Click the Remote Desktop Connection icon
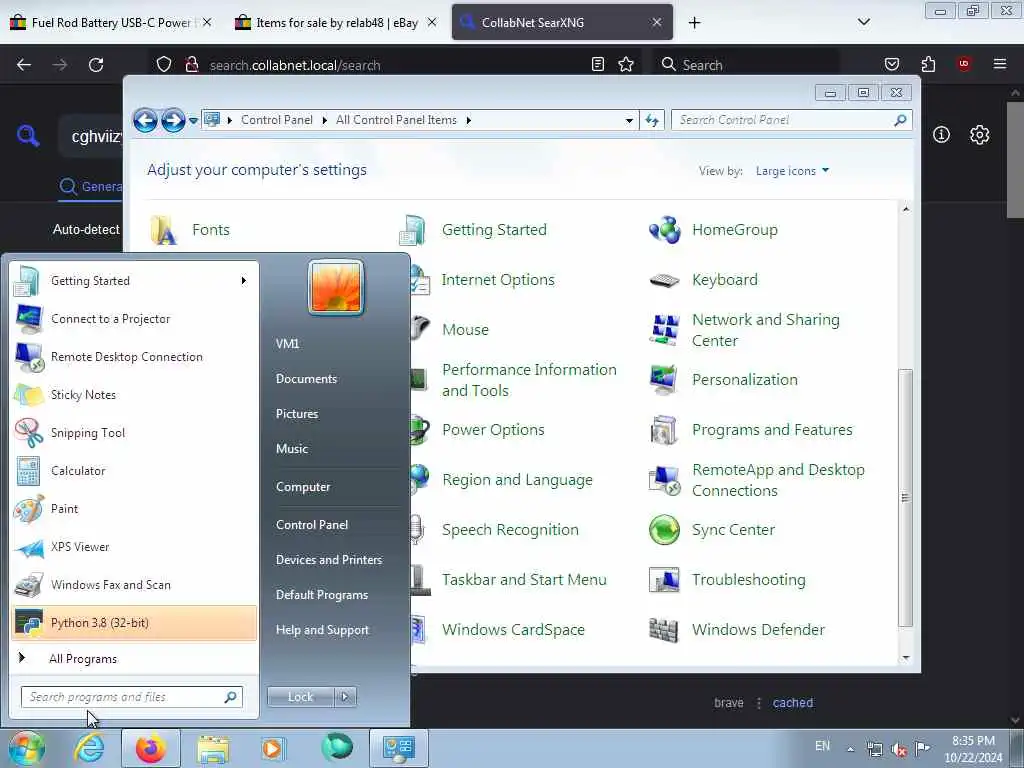The width and height of the screenshot is (1024, 768). (29, 357)
